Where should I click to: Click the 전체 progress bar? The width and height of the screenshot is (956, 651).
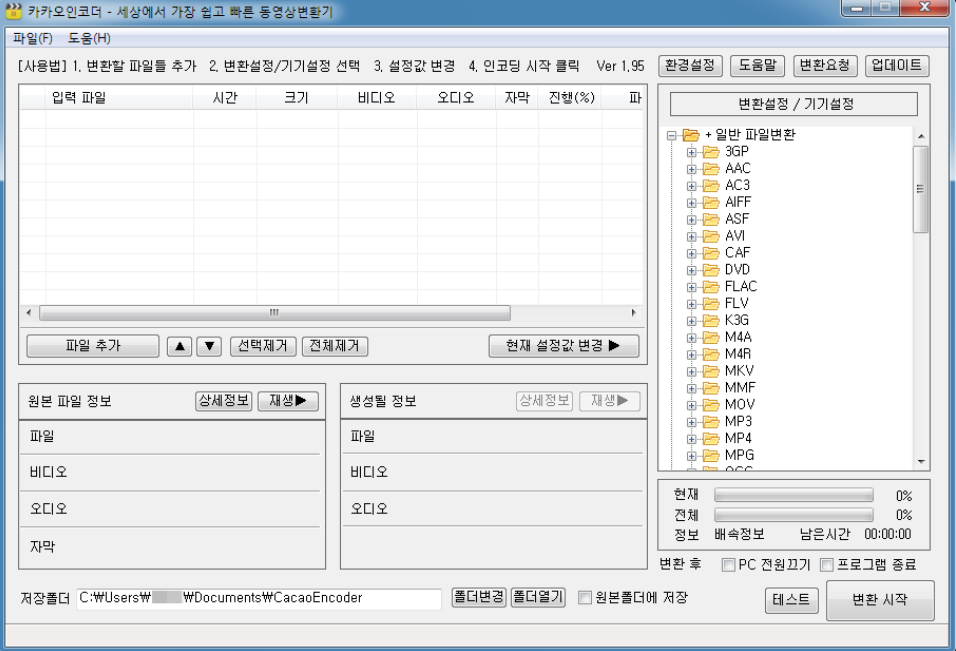coord(793,515)
